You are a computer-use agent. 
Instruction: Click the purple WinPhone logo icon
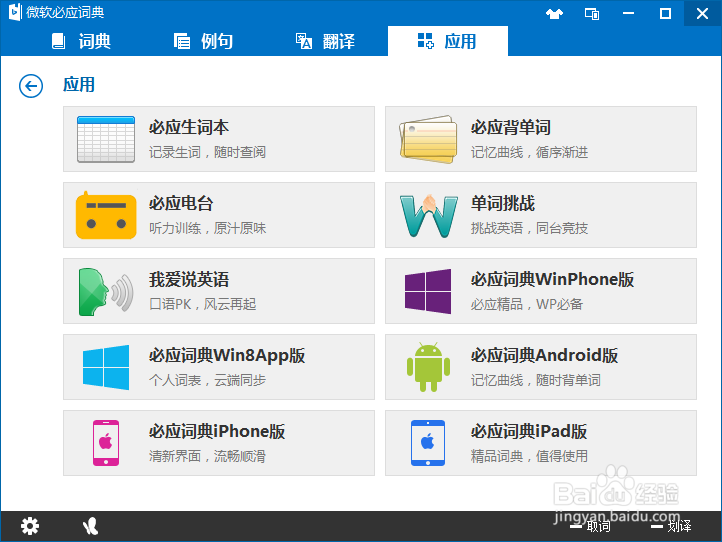tap(428, 291)
